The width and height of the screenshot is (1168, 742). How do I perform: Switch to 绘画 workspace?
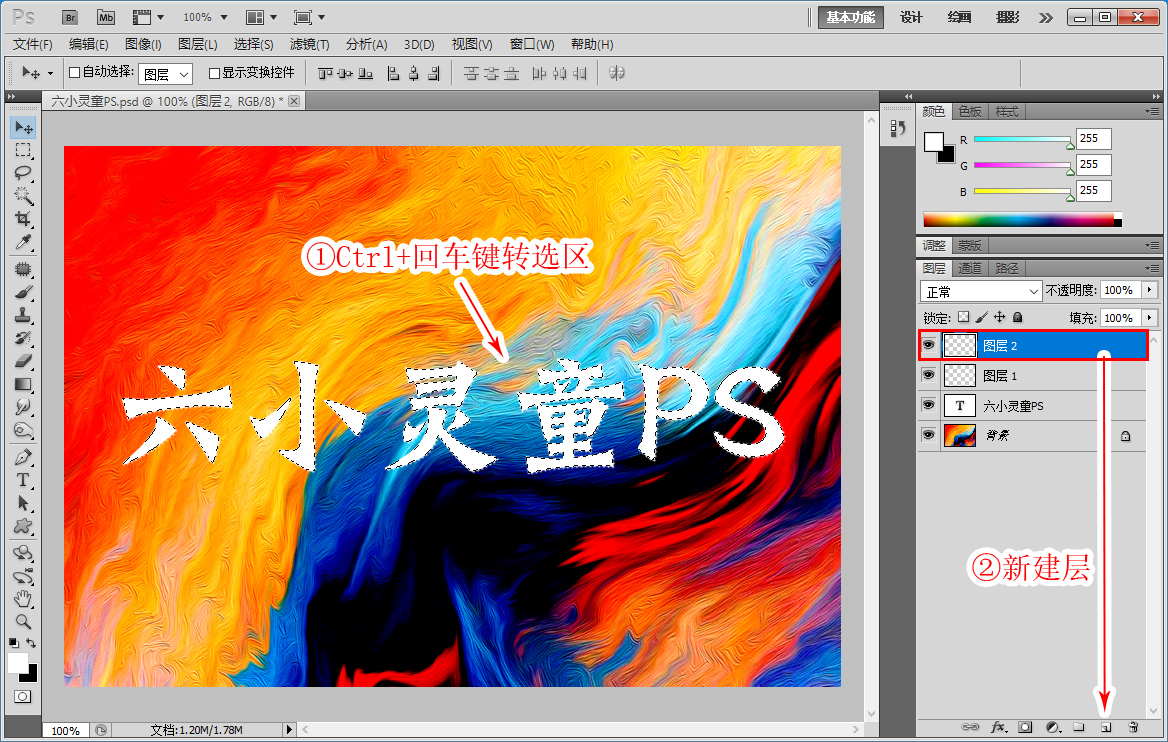click(959, 17)
